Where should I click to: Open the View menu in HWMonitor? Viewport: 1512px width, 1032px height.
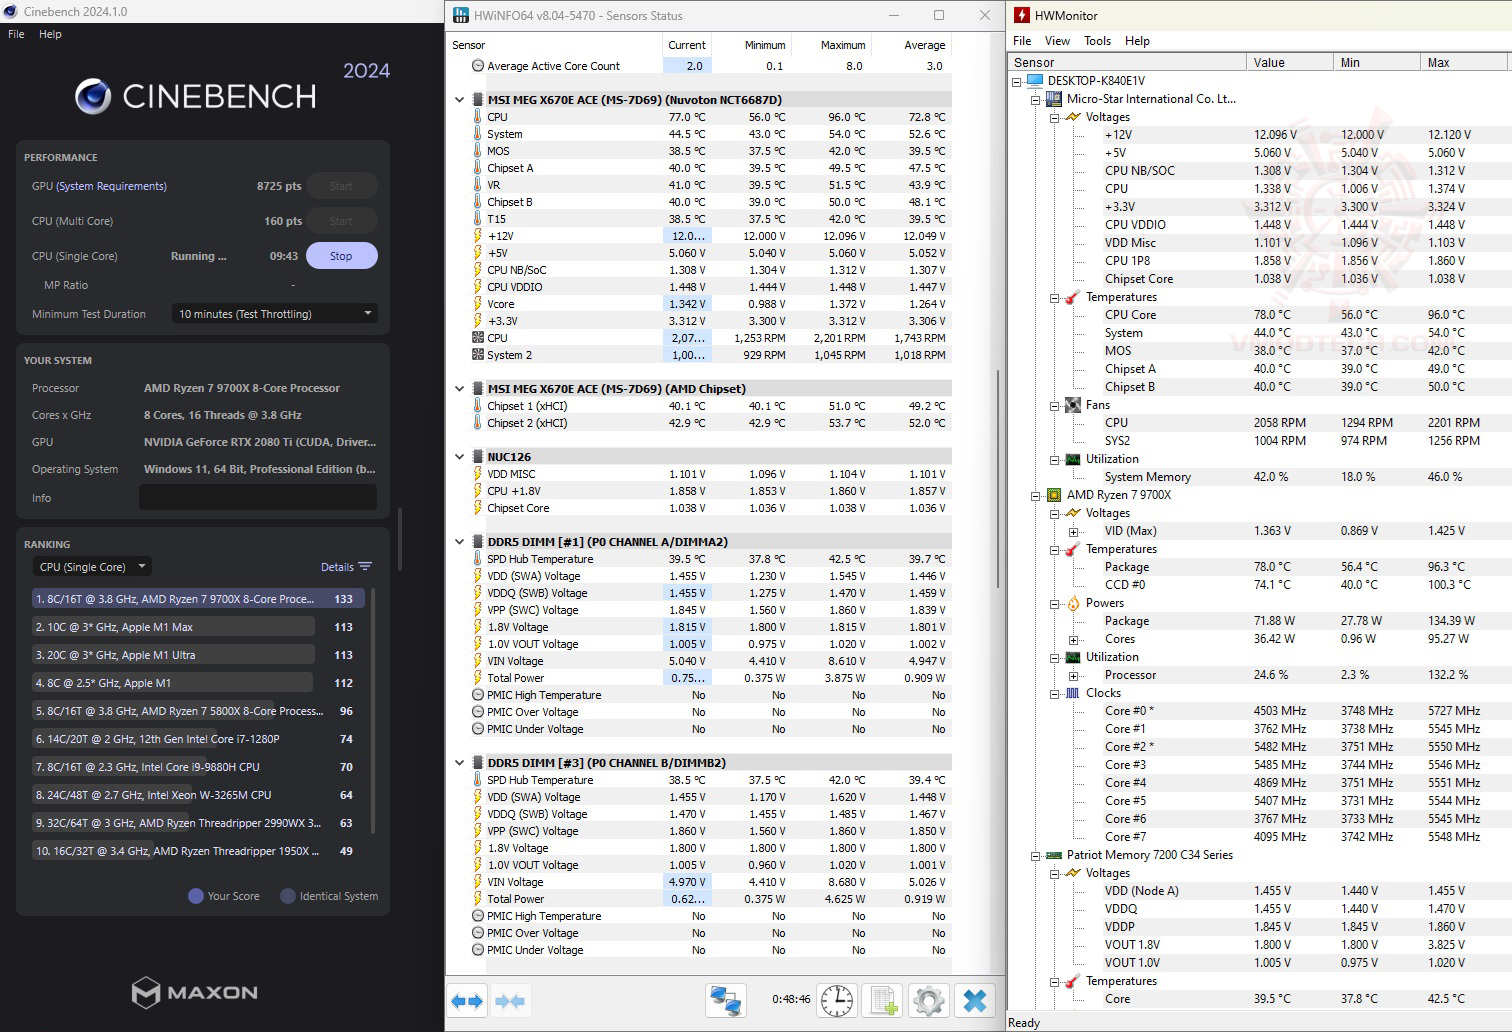pos(1057,41)
